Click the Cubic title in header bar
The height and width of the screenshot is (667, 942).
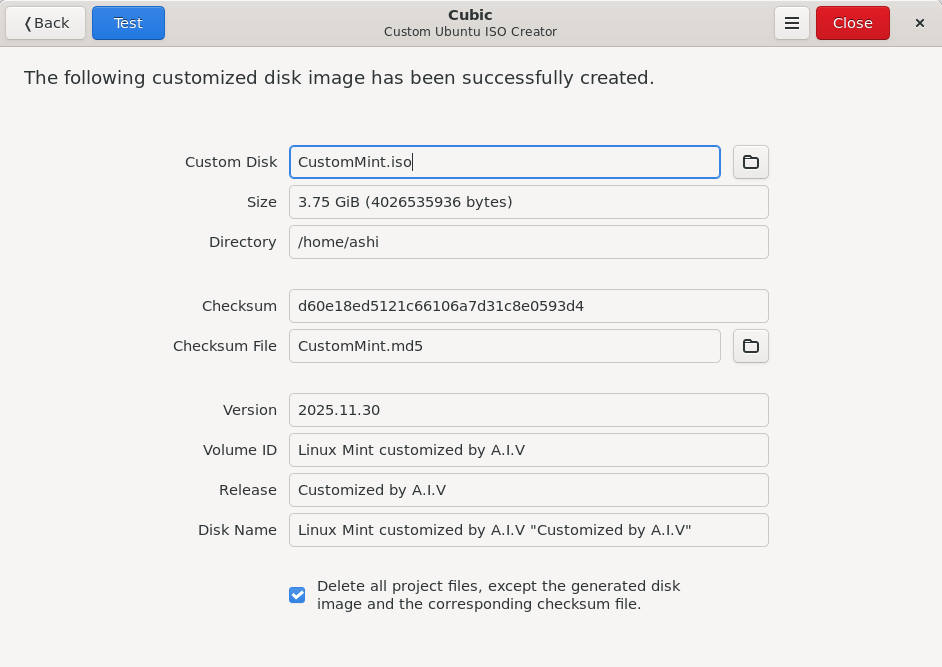[x=470, y=15]
